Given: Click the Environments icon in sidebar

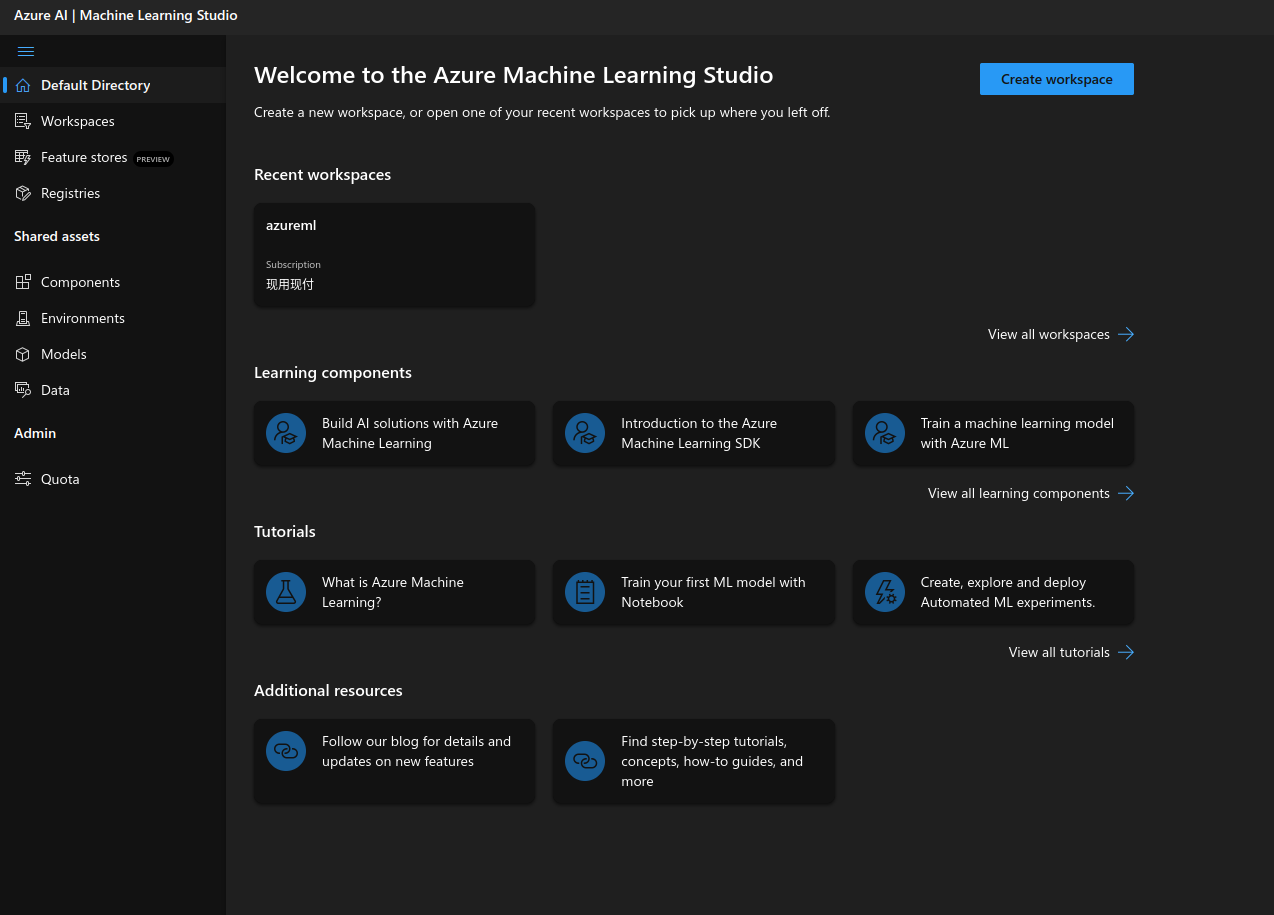Looking at the screenshot, I should pyautogui.click(x=23, y=318).
